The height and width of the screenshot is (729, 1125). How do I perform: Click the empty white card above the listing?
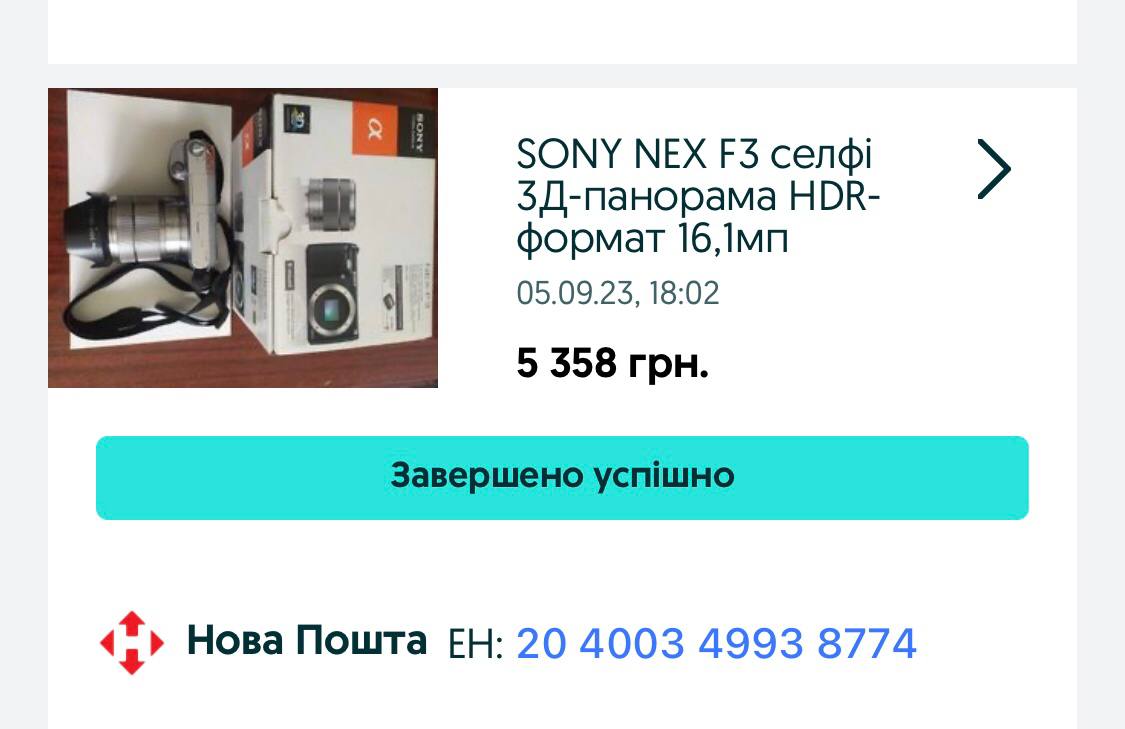click(562, 32)
